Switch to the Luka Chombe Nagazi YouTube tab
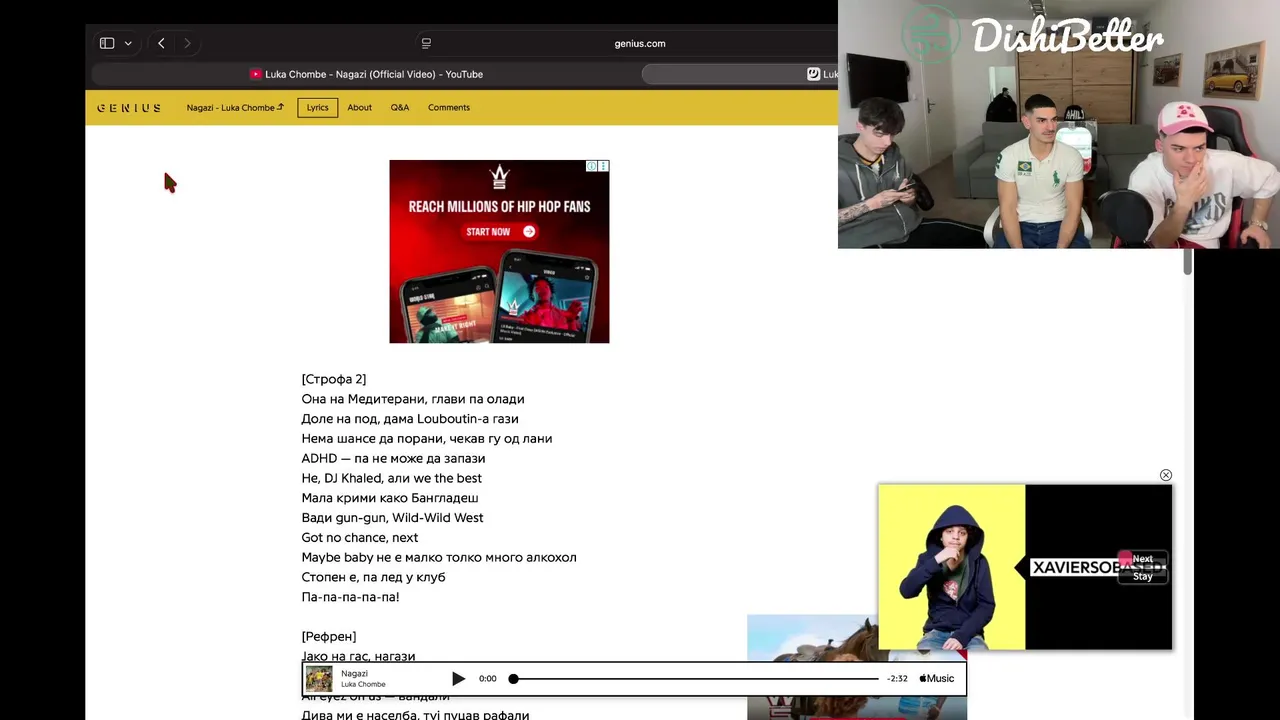 click(366, 74)
